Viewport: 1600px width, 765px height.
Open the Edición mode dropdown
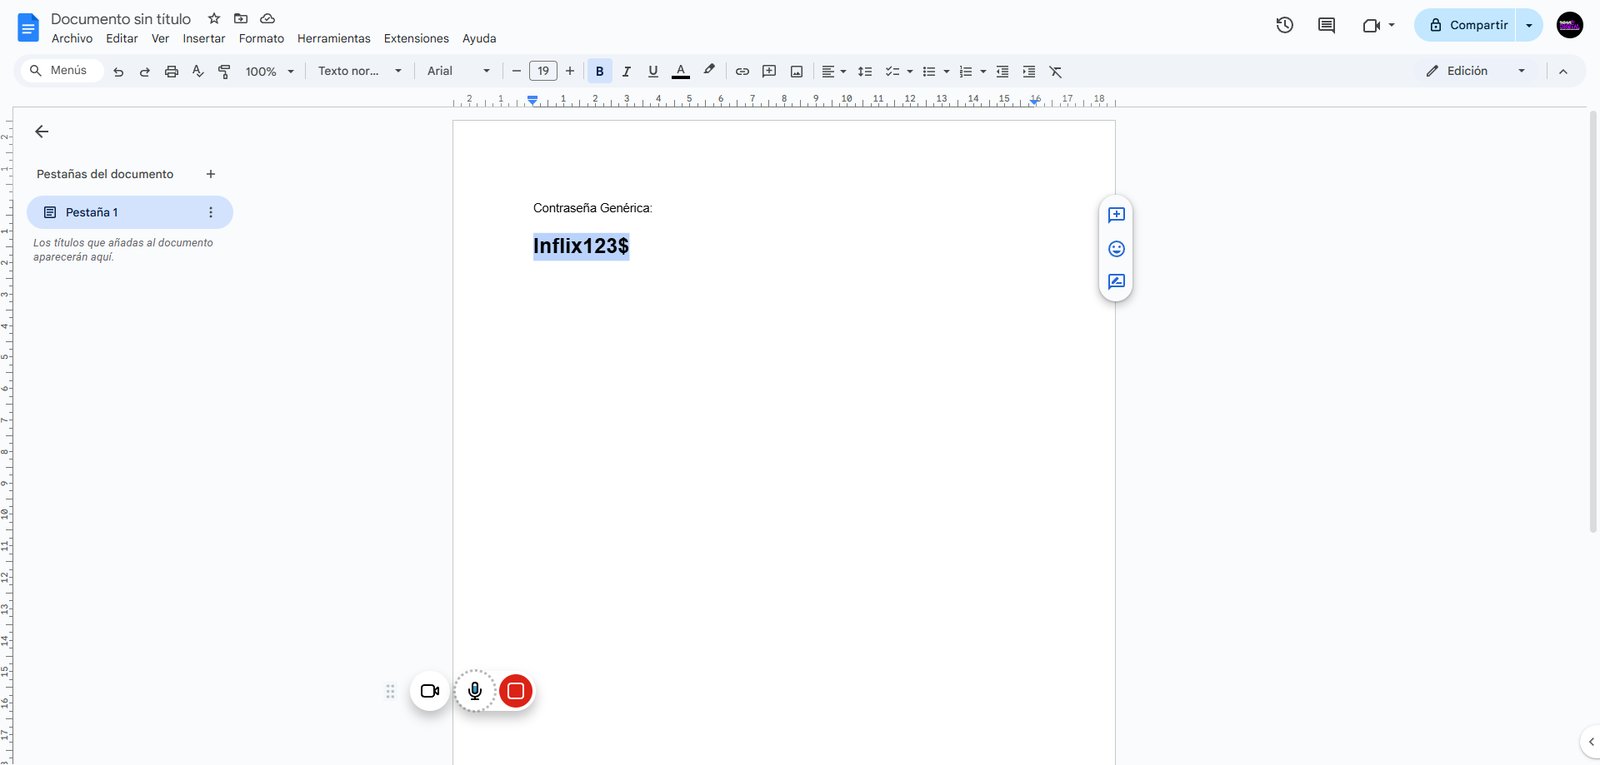click(1476, 71)
